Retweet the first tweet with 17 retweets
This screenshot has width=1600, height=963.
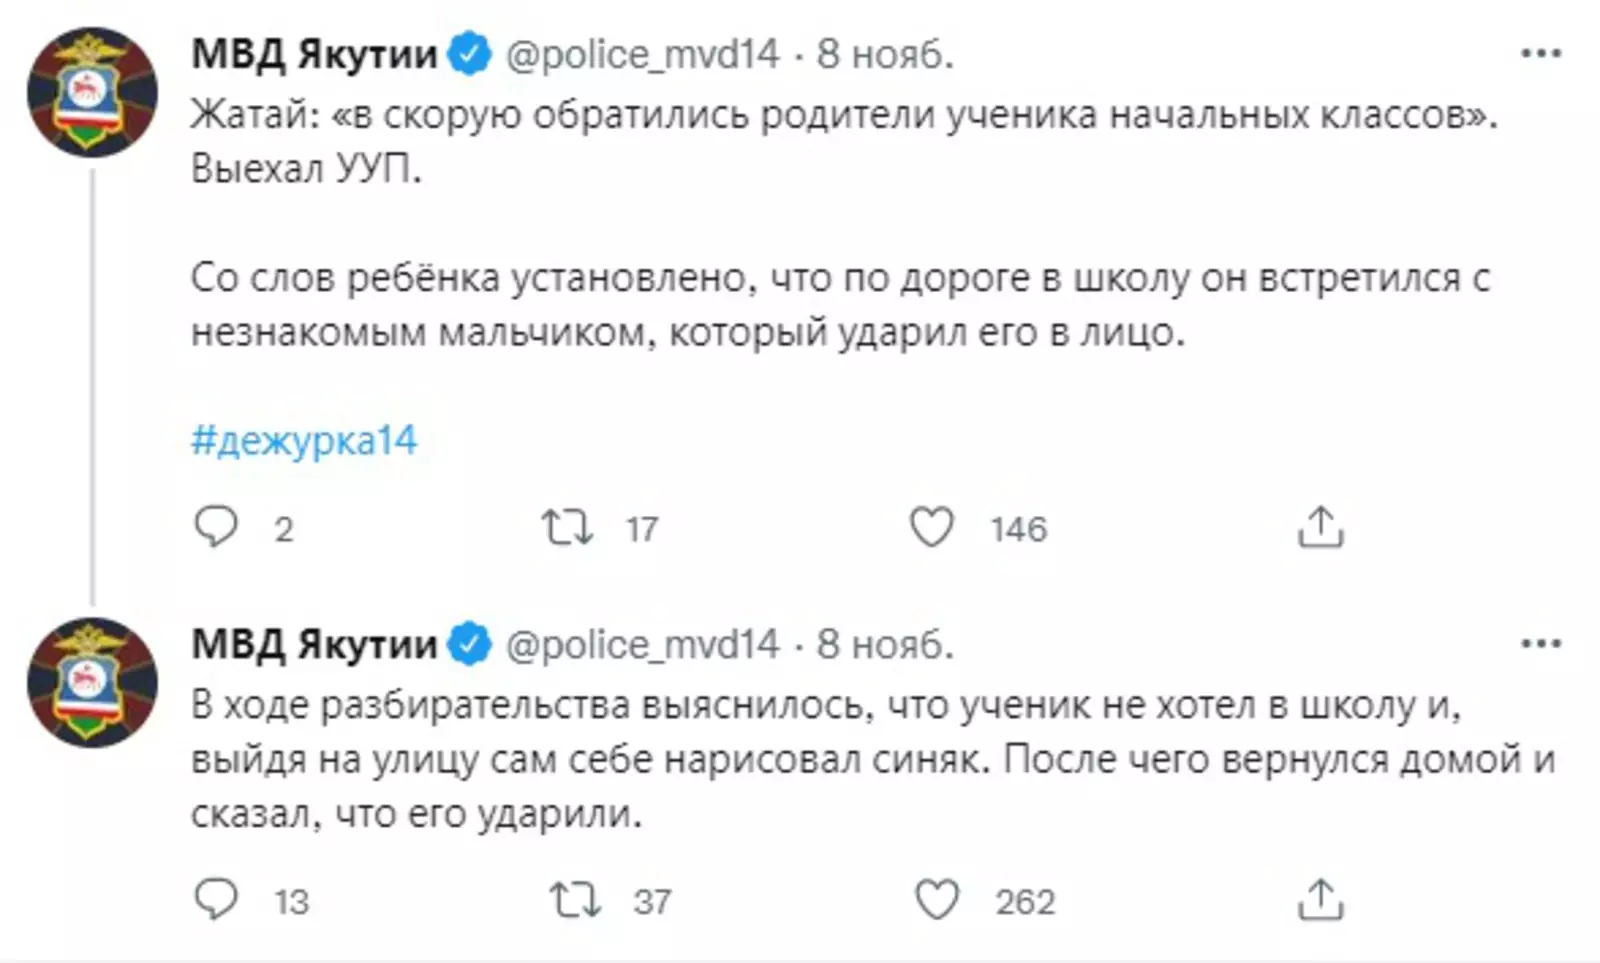pyautogui.click(x=567, y=527)
